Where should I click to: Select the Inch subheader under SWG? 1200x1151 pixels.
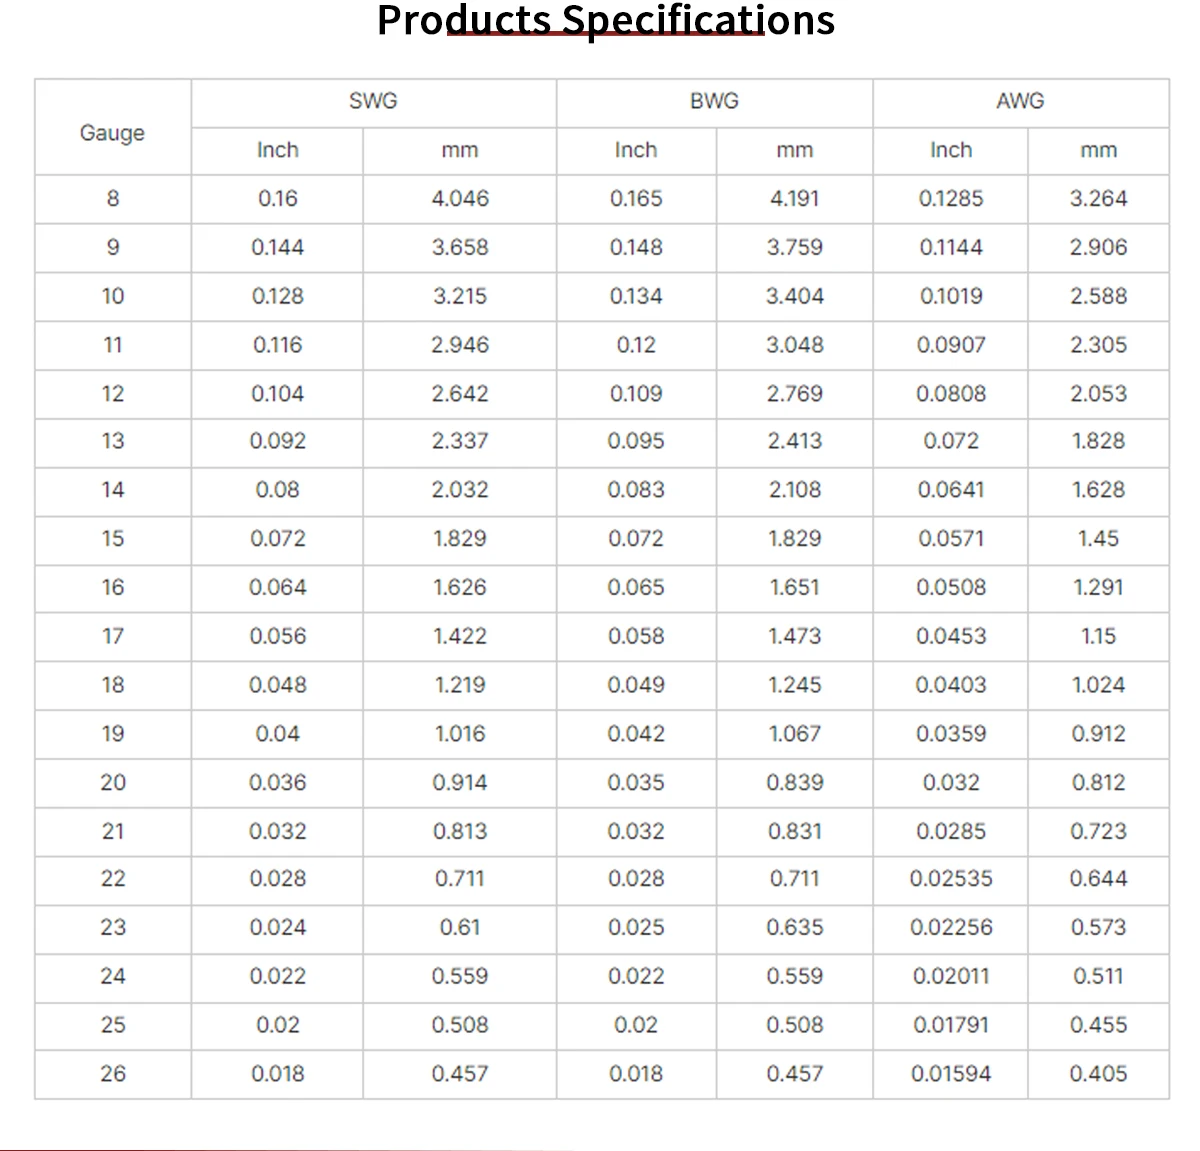[277, 150]
